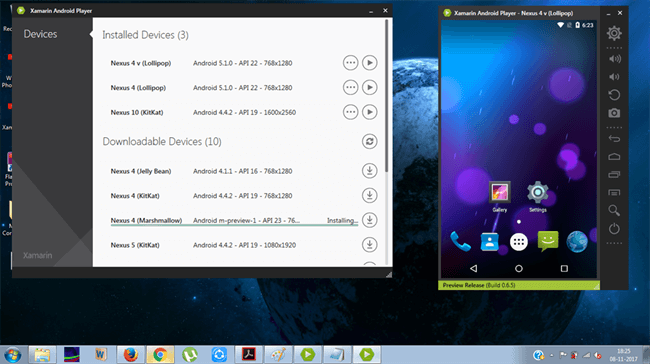The height and width of the screenshot is (364, 650).
Task: Open Windows Start menu
Action: pos(13,355)
